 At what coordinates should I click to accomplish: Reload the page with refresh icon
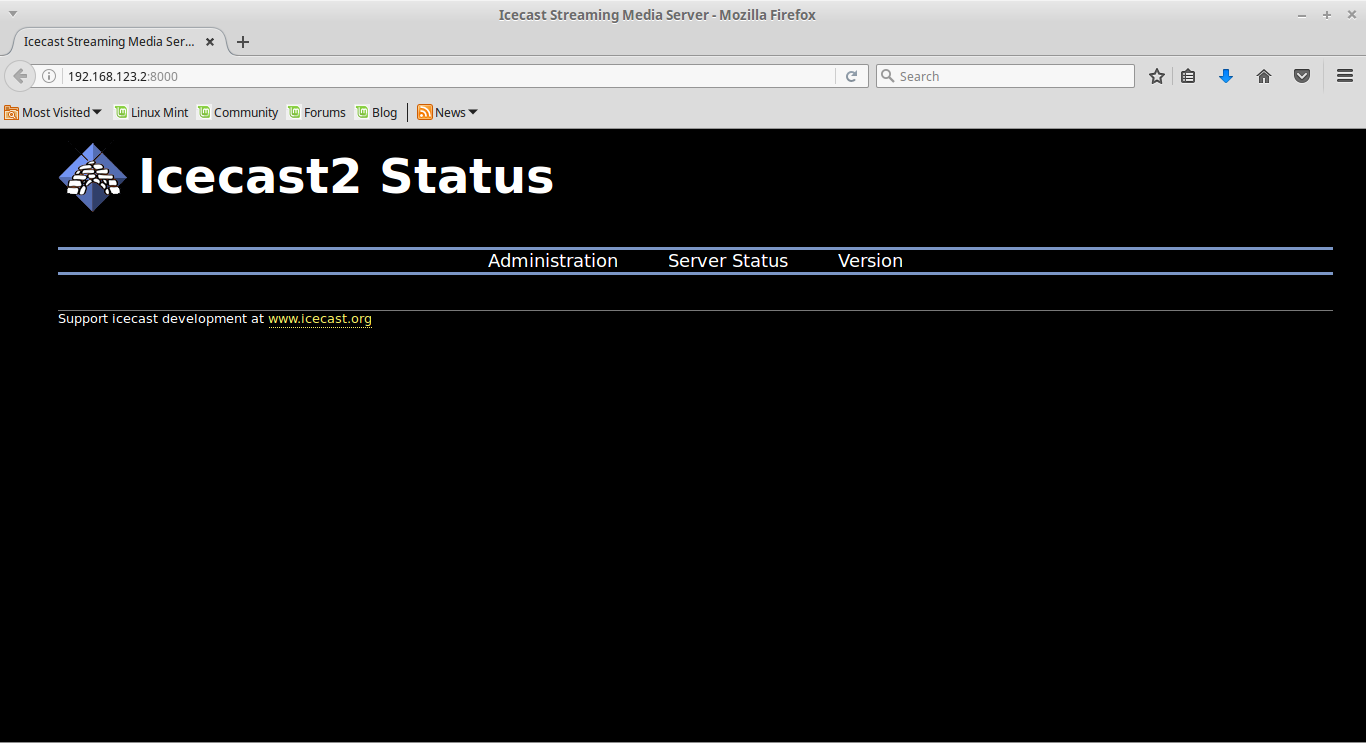(x=852, y=76)
